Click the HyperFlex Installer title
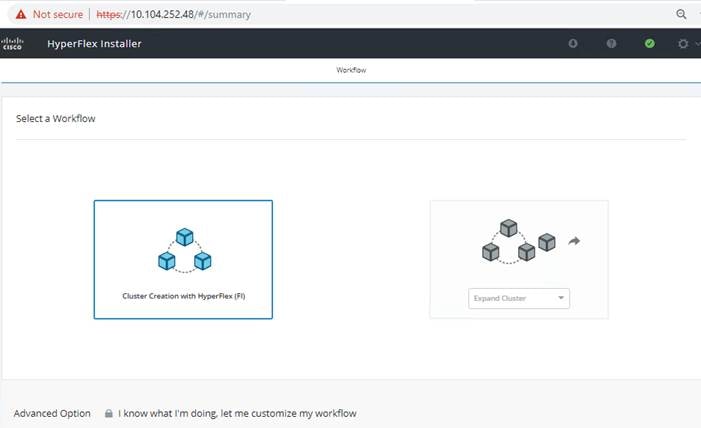The width and height of the screenshot is (701, 428). point(94,43)
